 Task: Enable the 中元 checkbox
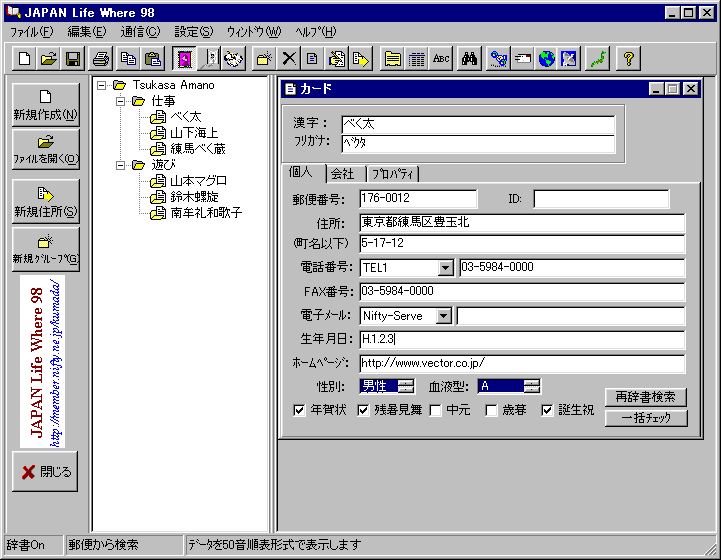pos(435,410)
